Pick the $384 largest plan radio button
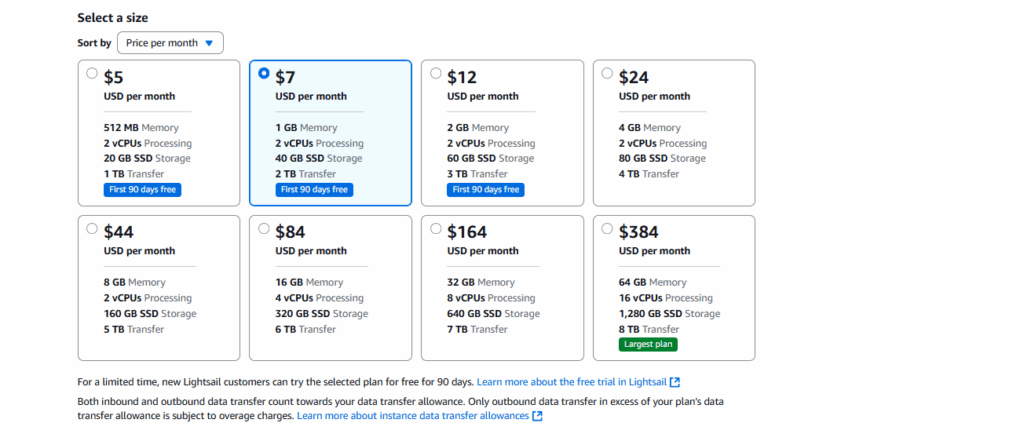 (607, 228)
